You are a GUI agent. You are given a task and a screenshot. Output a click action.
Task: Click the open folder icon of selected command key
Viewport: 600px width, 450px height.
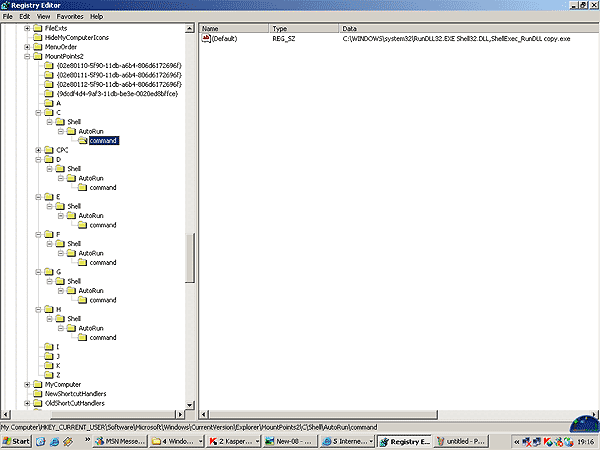pos(83,140)
